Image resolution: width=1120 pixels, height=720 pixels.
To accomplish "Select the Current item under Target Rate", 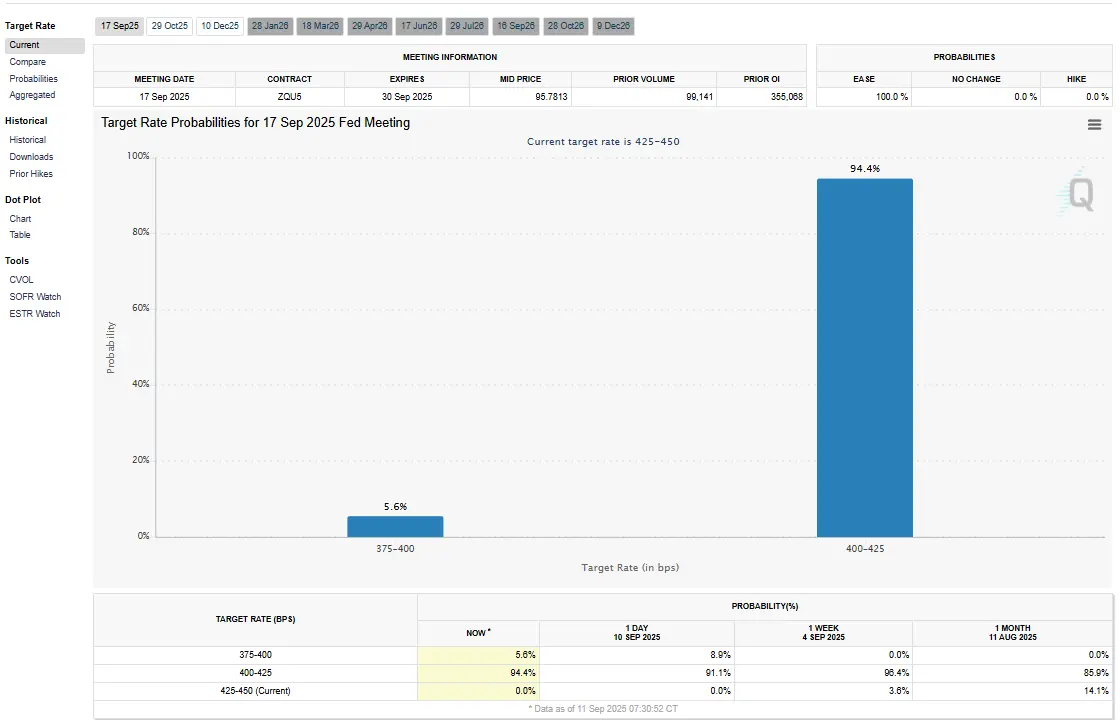I will [25, 45].
